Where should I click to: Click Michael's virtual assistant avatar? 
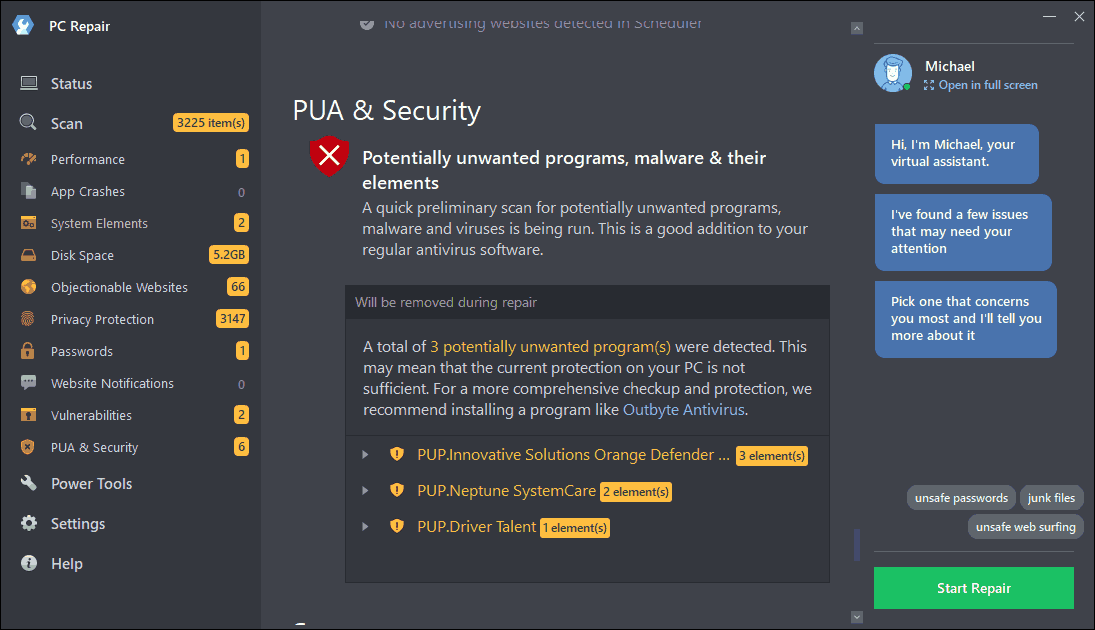tap(892, 74)
